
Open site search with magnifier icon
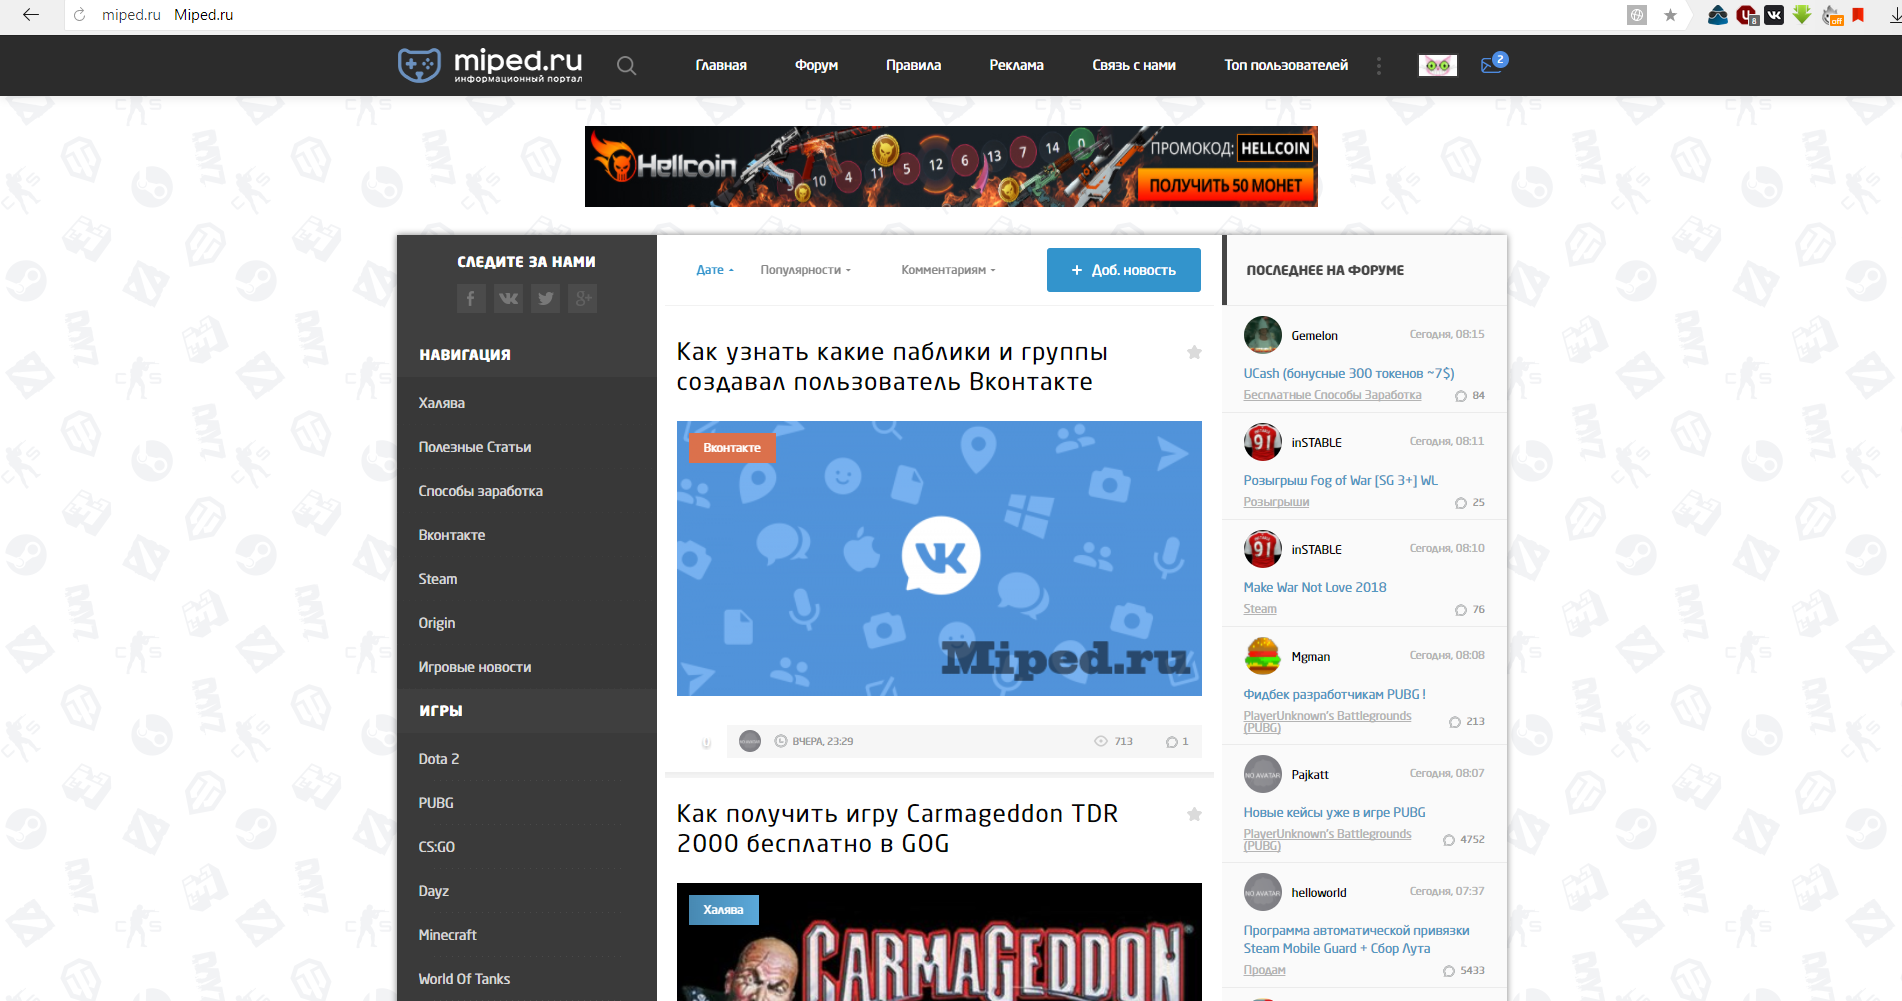pyautogui.click(x=626, y=66)
